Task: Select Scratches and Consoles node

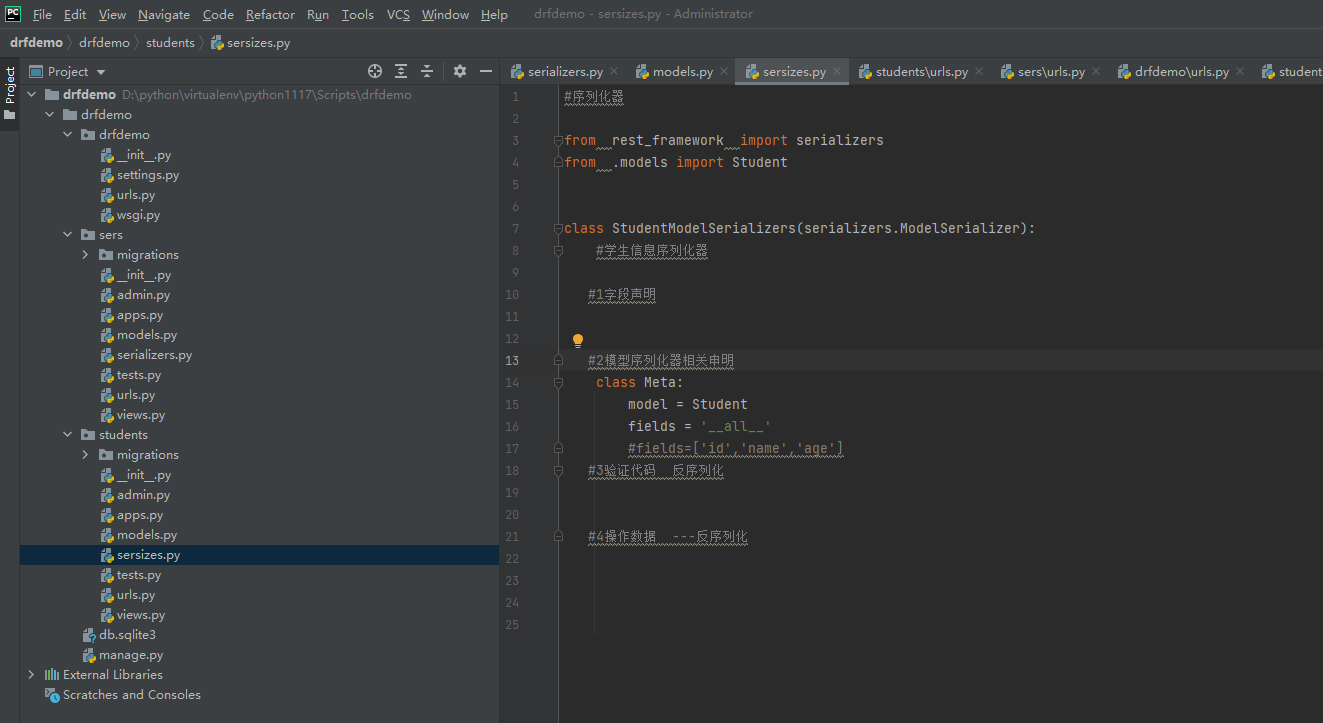Action: click(x=131, y=694)
